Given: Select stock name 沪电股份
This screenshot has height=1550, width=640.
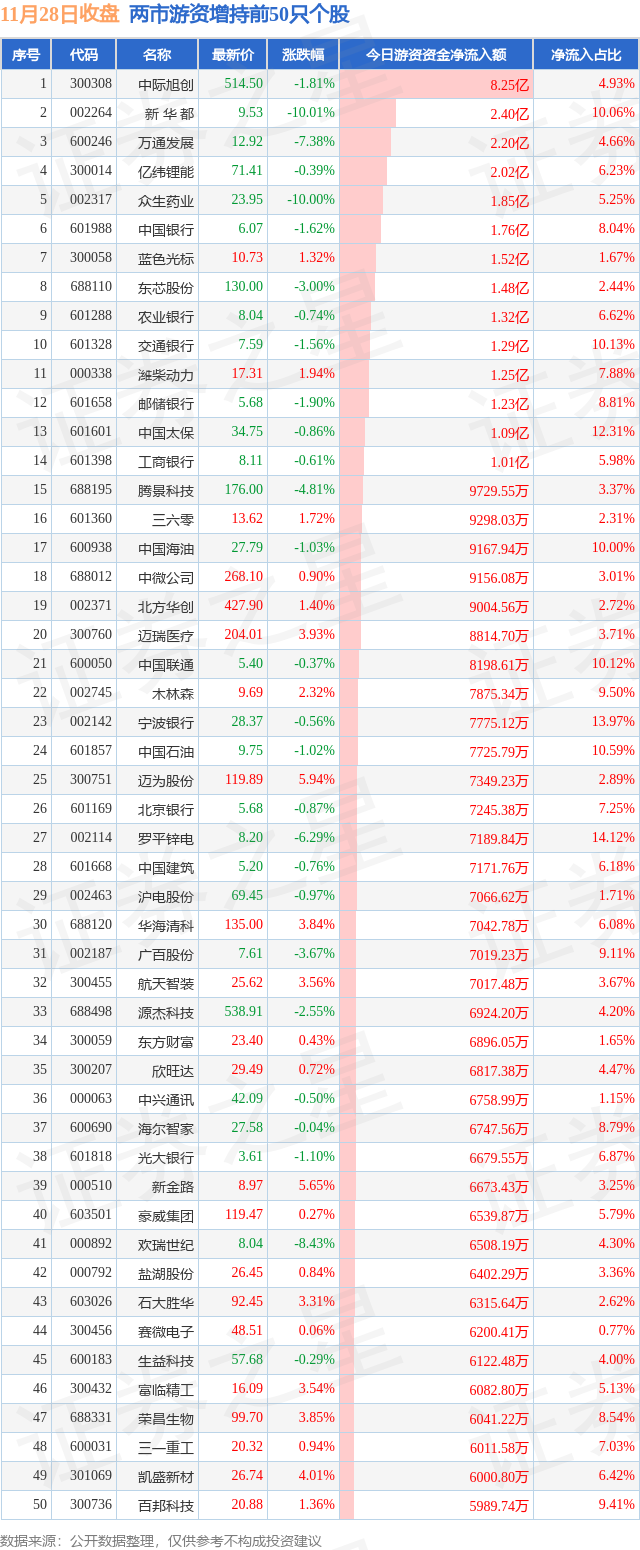Looking at the screenshot, I should coord(167,897).
